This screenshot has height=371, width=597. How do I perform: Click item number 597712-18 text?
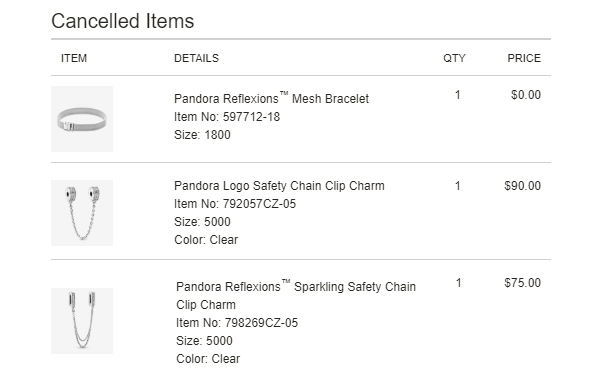point(227,117)
